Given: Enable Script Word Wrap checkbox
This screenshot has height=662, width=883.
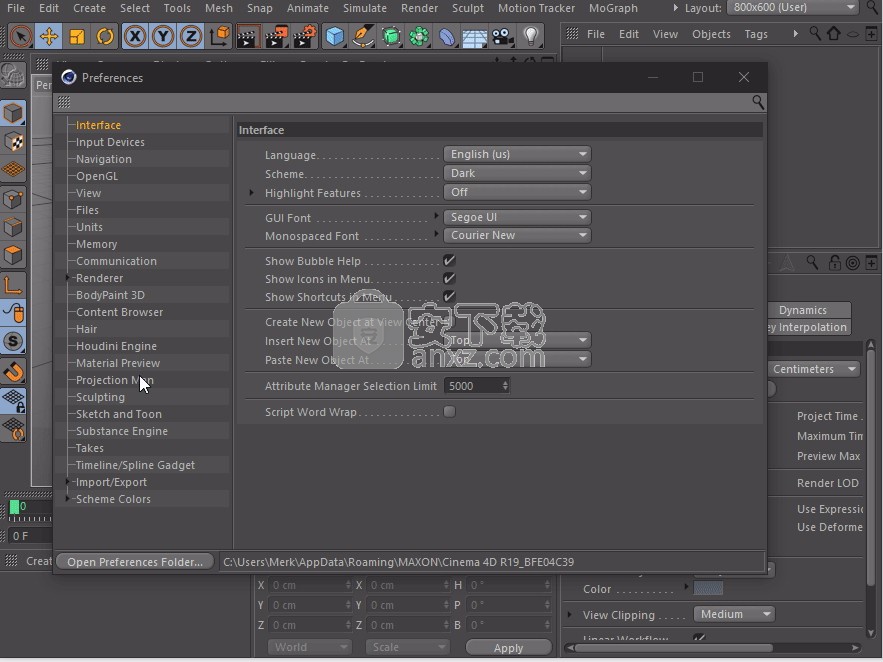Looking at the screenshot, I should pos(449,412).
